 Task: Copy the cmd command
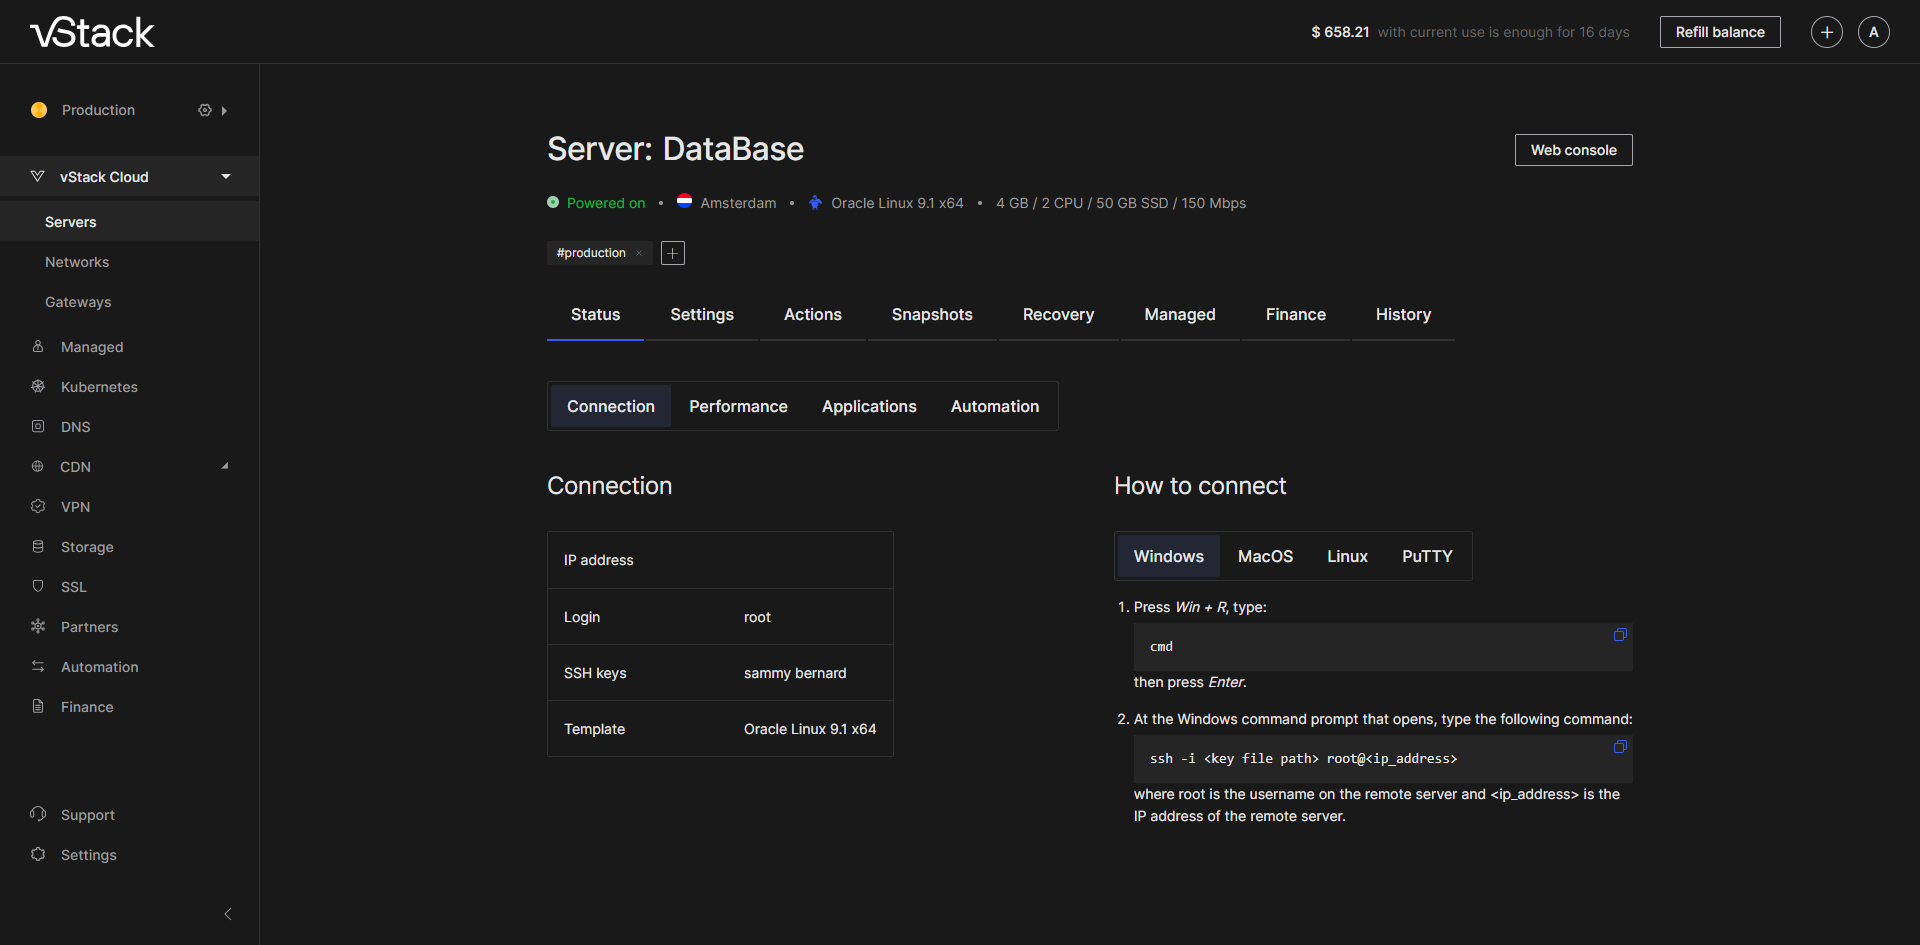1620,635
